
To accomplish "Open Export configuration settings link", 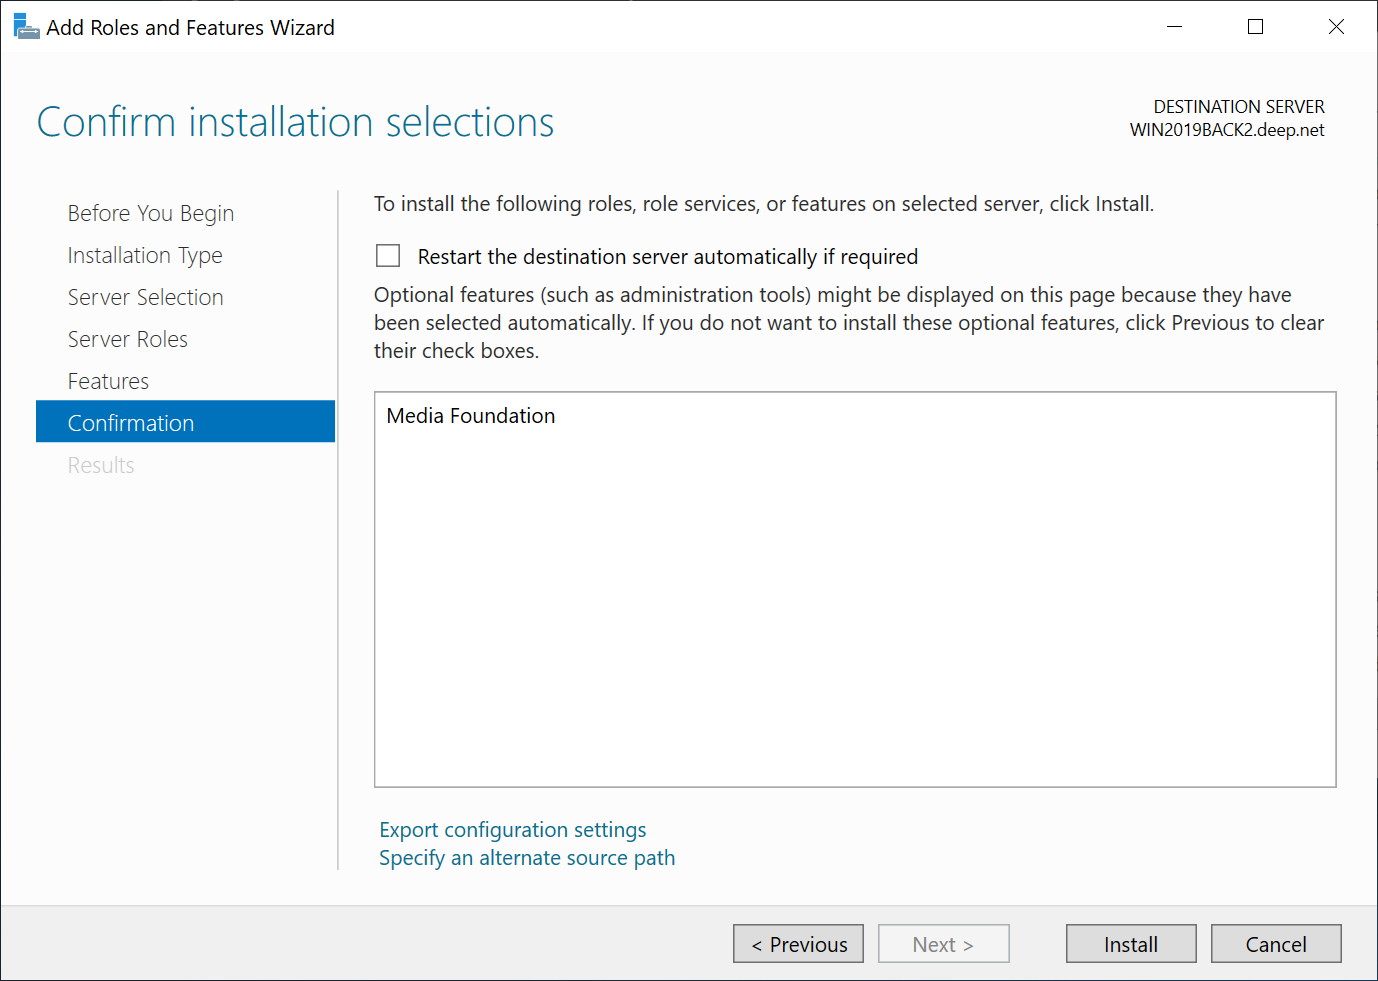I will coord(512,830).
